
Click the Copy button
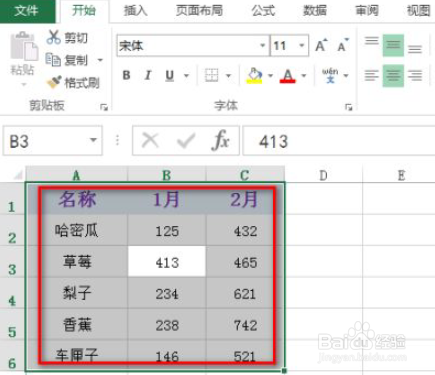click(x=67, y=60)
